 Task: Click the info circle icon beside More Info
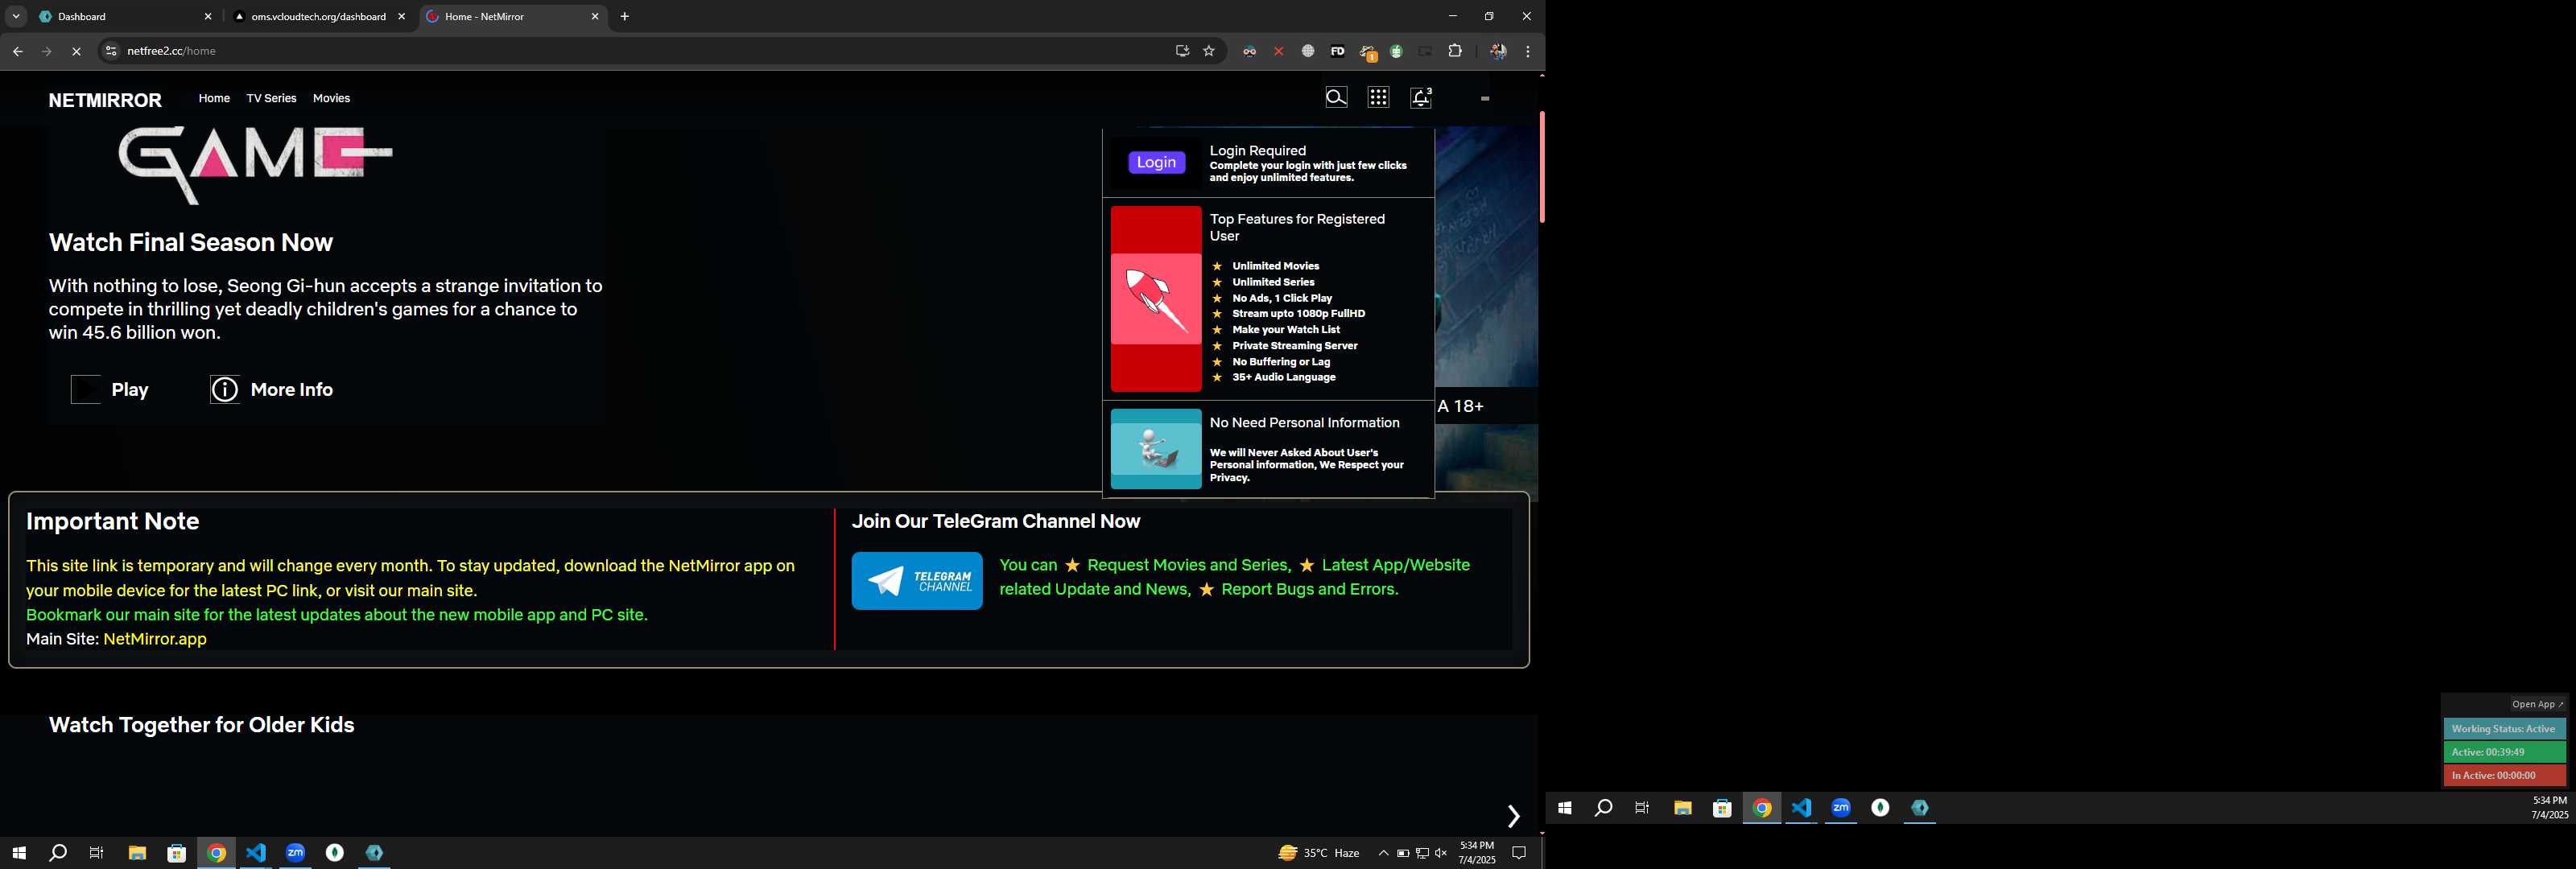click(x=225, y=390)
